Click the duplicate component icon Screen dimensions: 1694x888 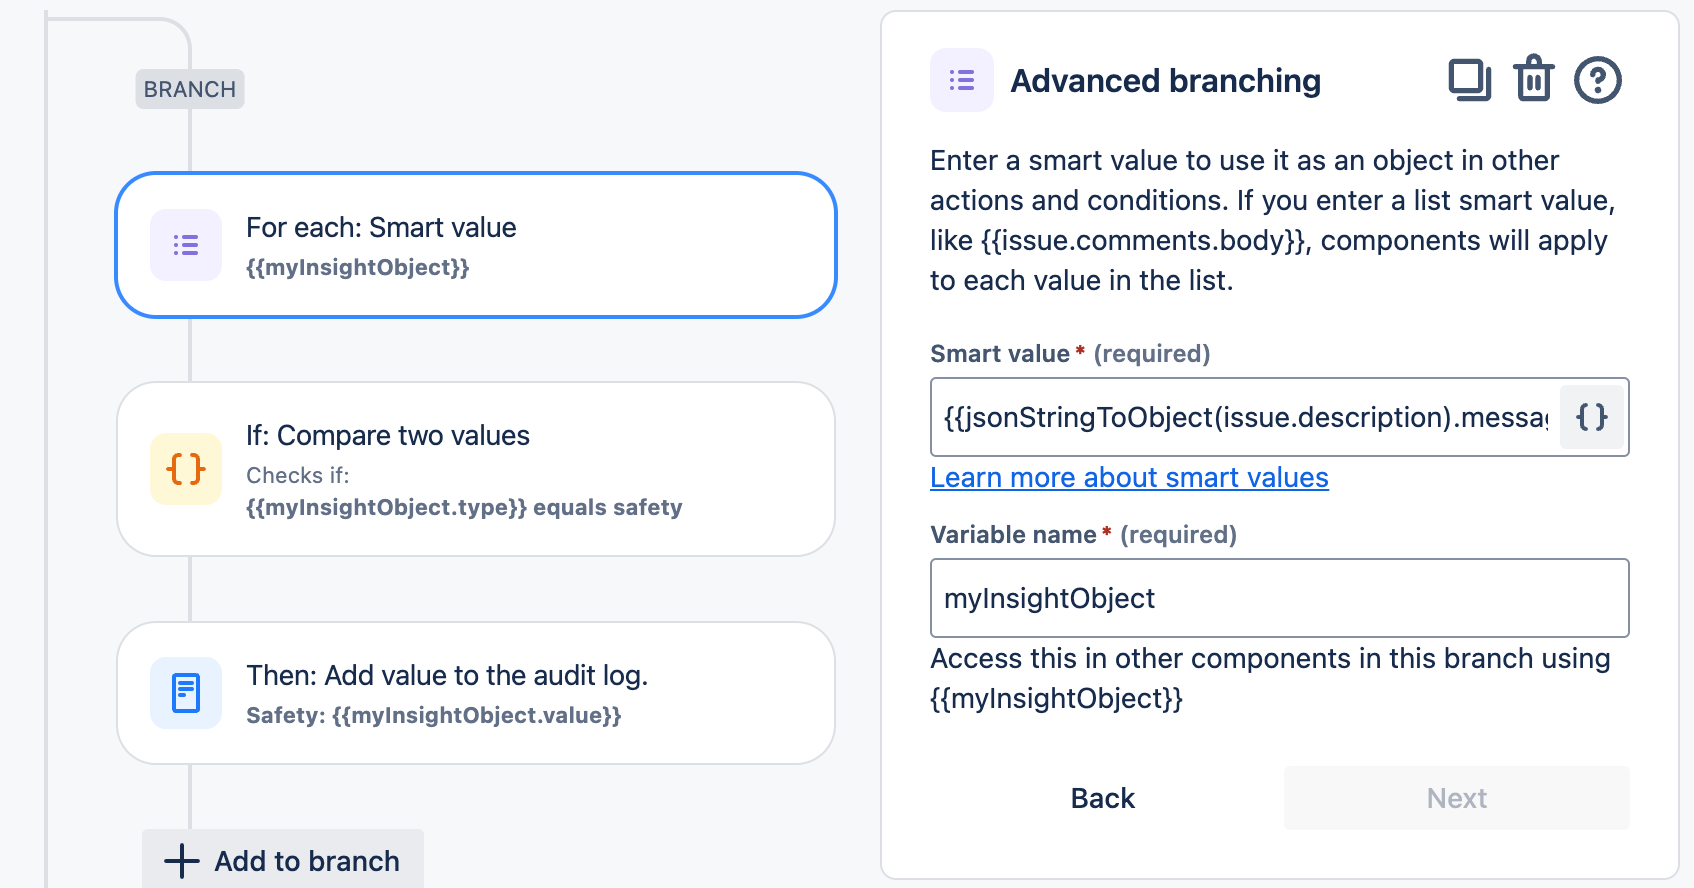coord(1469,80)
